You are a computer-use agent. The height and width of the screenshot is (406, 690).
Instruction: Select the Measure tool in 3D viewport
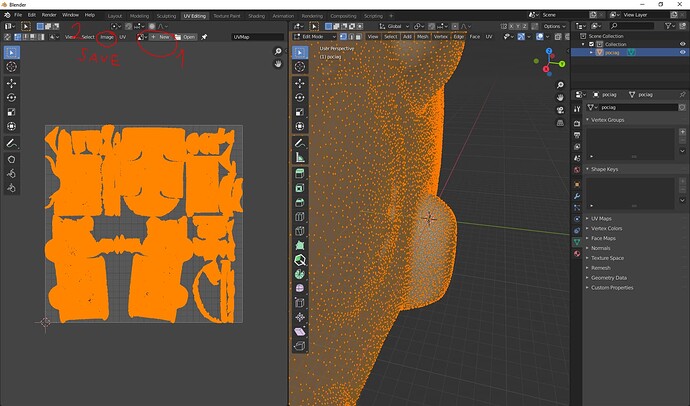[x=300, y=158]
